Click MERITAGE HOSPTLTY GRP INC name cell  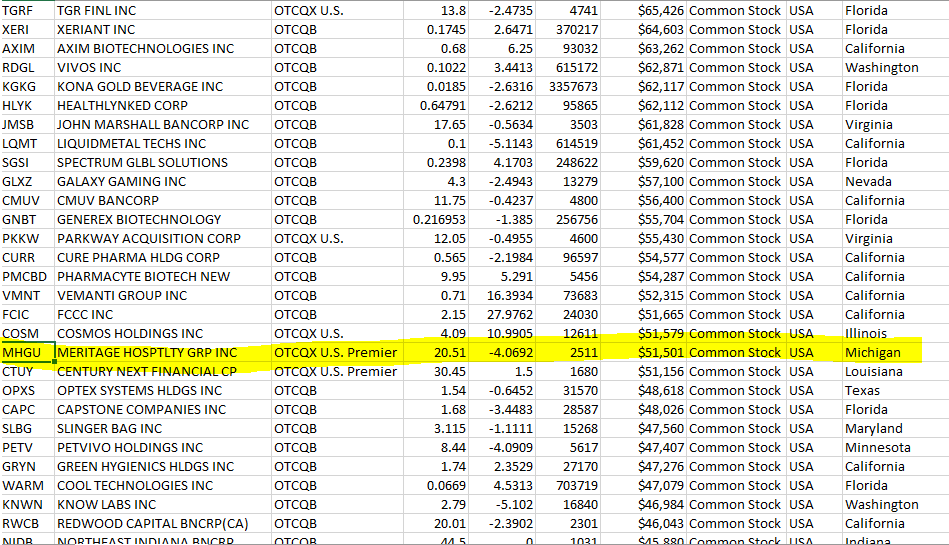click(163, 352)
